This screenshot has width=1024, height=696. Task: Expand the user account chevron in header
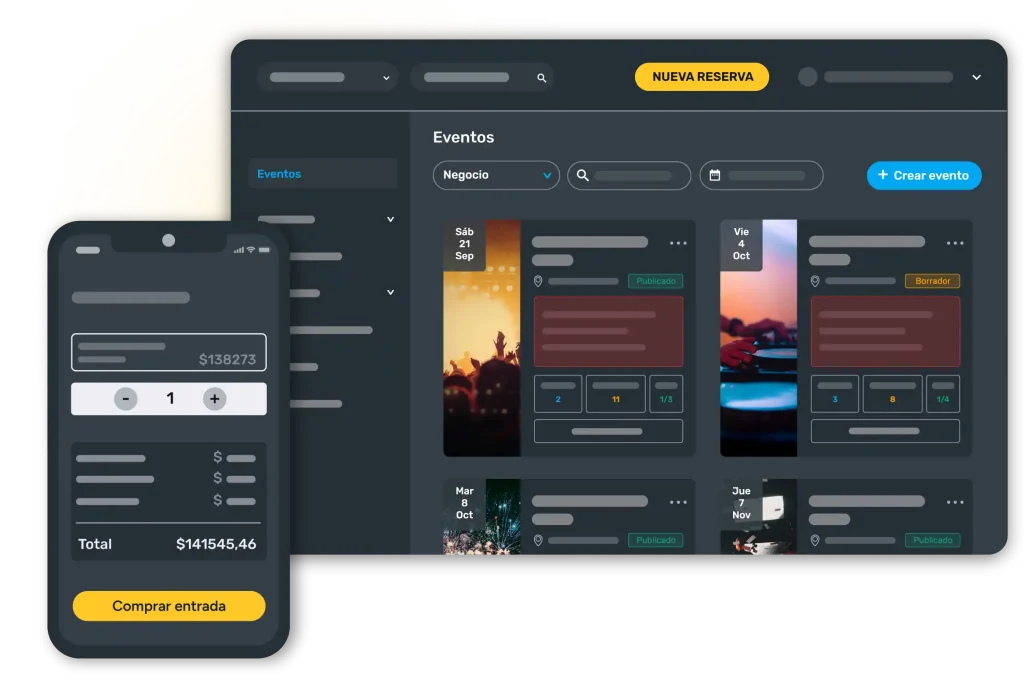click(976, 78)
